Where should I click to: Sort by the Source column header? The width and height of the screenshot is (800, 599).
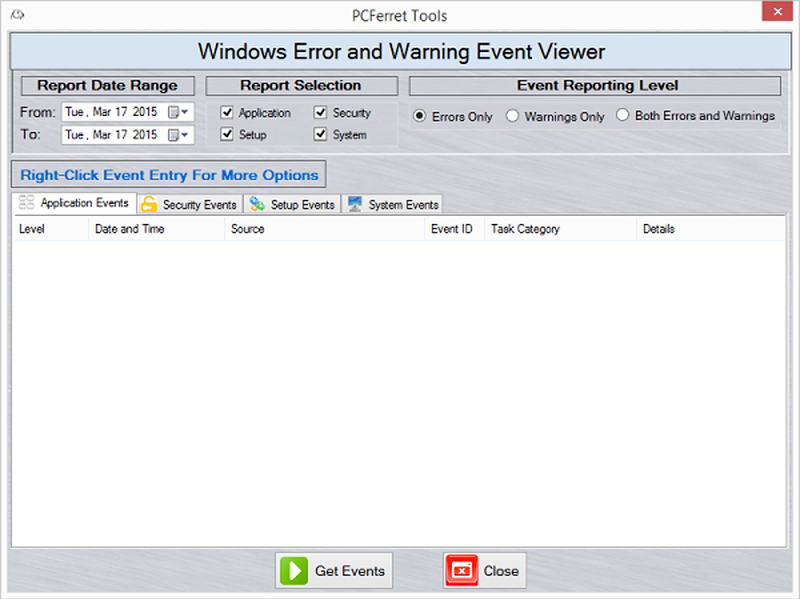pos(324,229)
